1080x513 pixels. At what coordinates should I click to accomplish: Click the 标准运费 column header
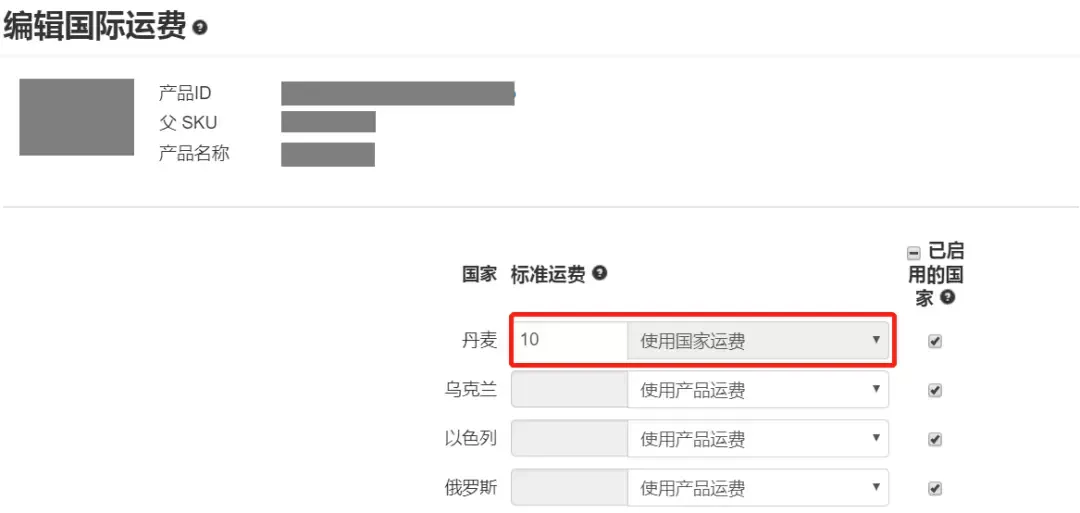[548, 274]
